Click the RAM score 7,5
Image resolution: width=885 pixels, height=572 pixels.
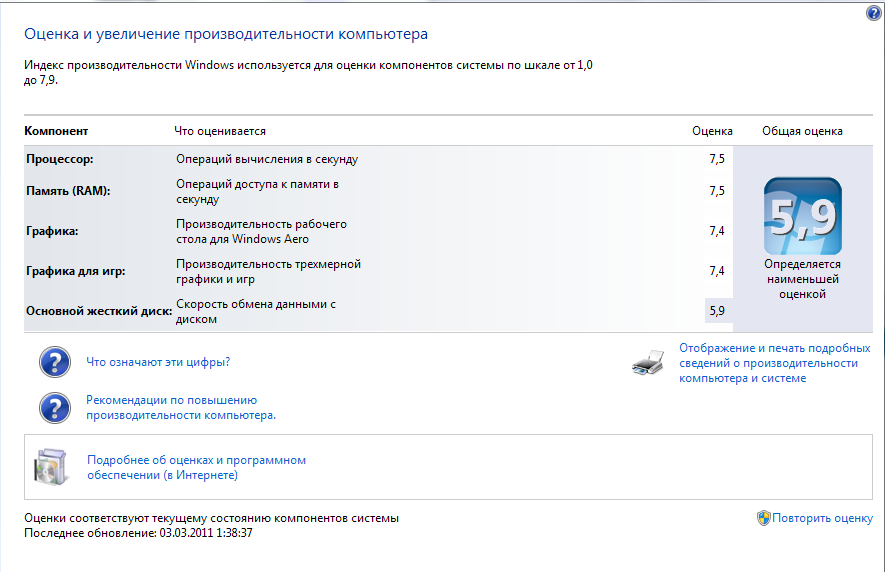click(x=717, y=191)
